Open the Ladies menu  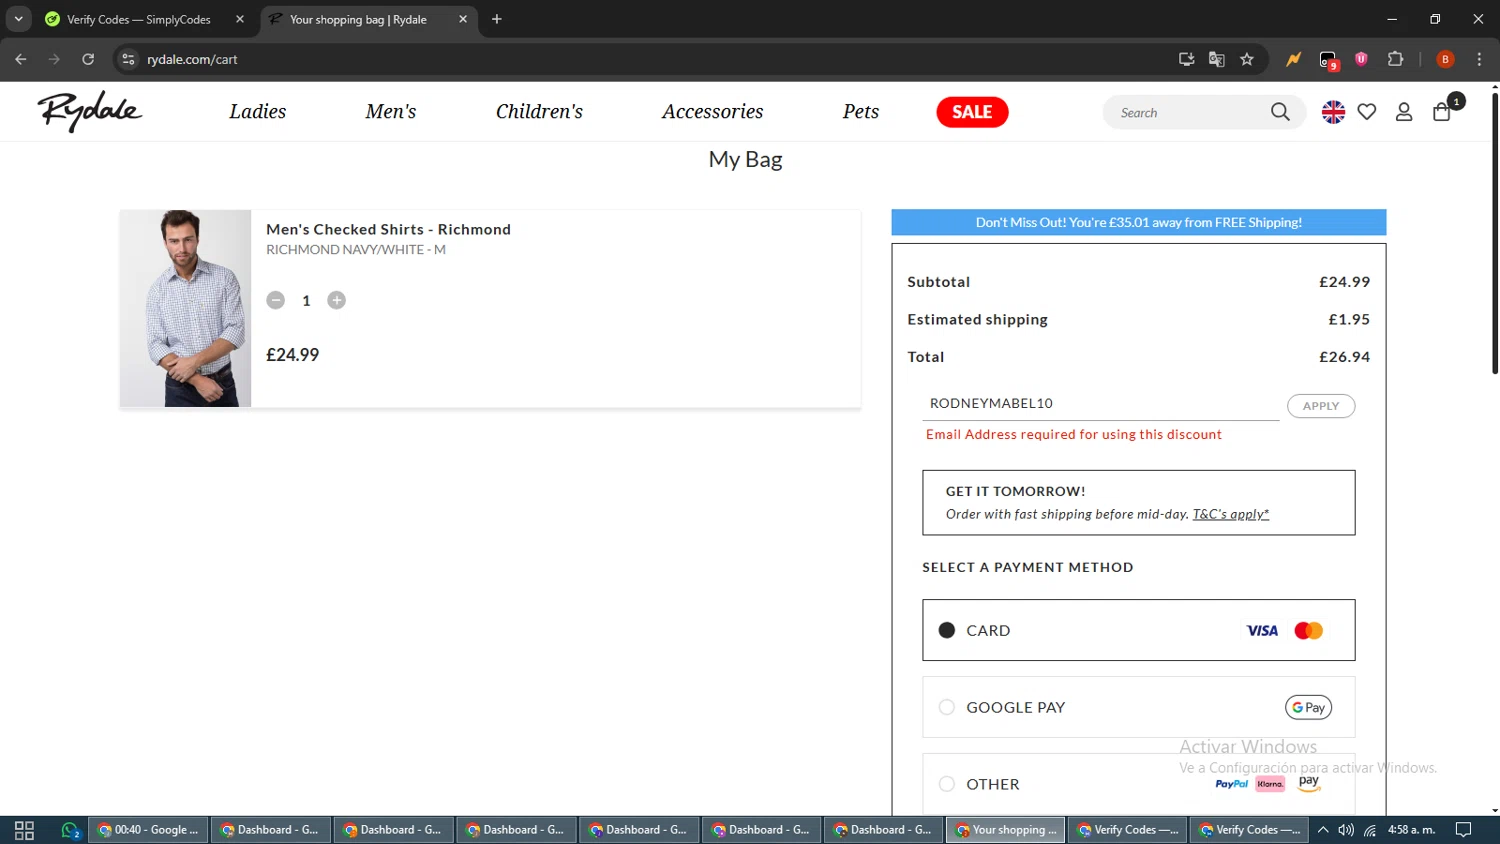(x=258, y=111)
